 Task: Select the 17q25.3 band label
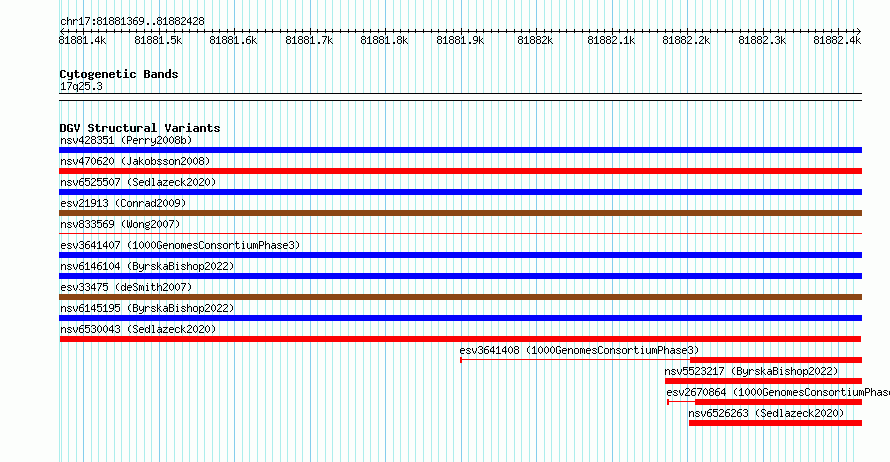81,86
